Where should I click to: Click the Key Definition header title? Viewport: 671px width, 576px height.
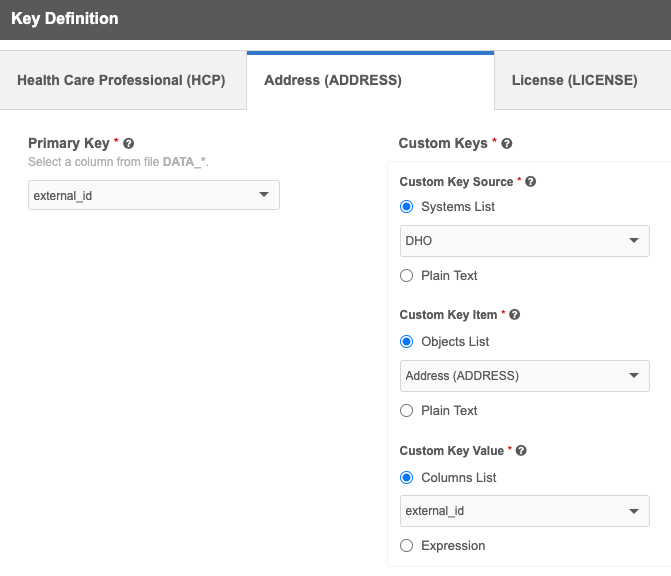[64, 19]
